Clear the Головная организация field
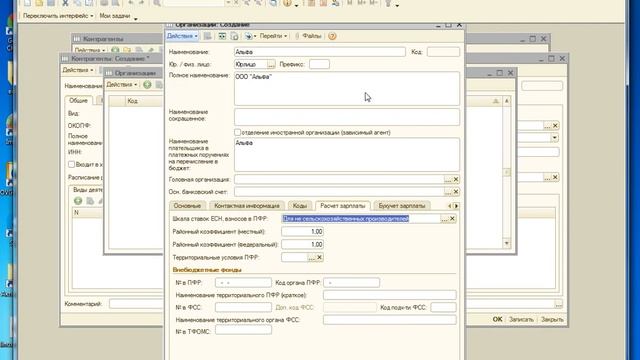The width and height of the screenshot is (640, 360). pyautogui.click(x=456, y=180)
